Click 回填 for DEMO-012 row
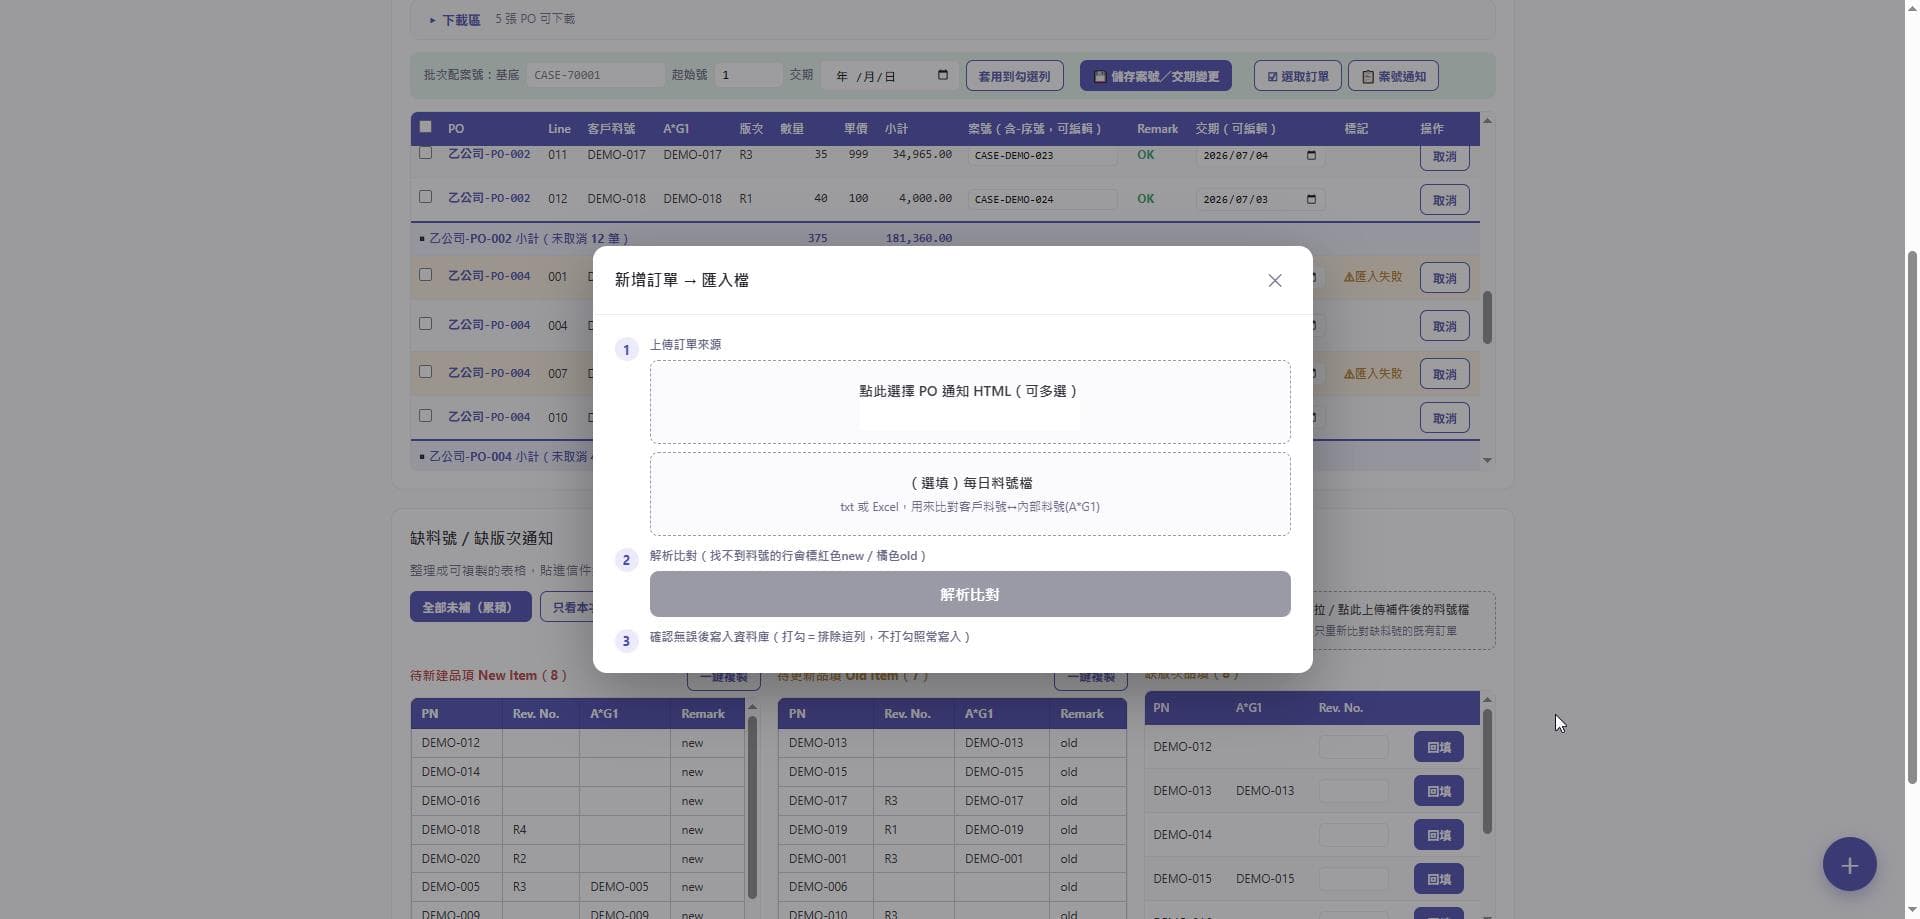The image size is (1920, 919). coord(1438,747)
